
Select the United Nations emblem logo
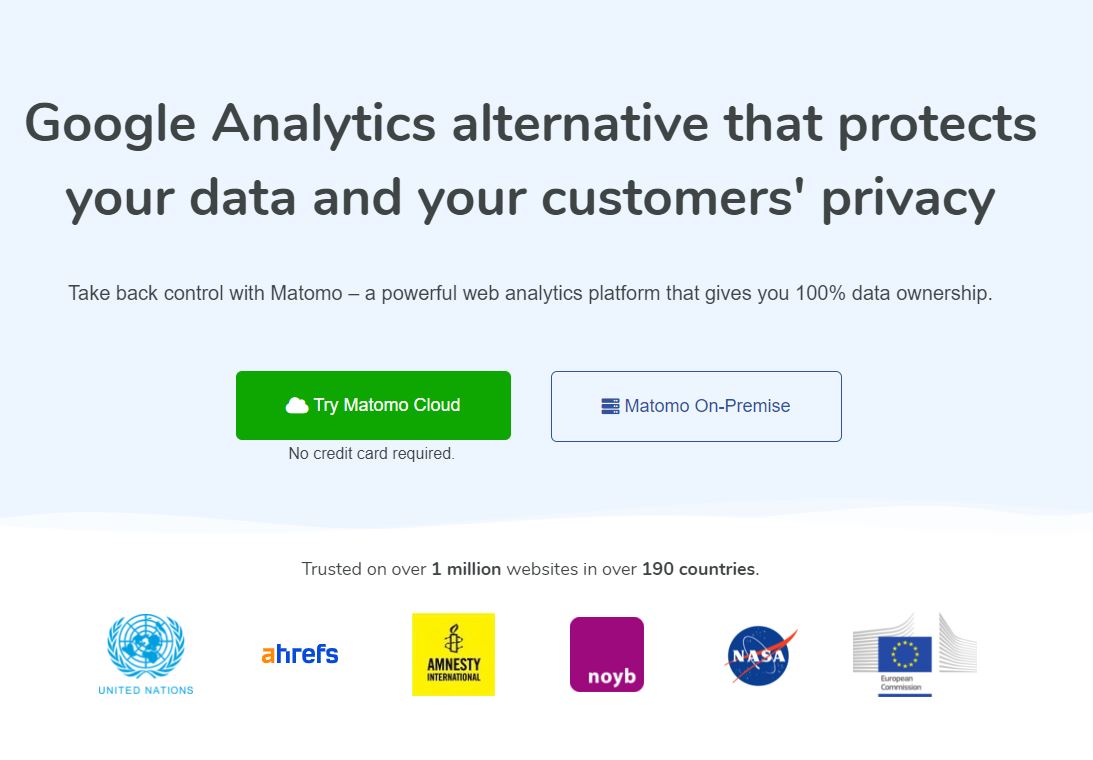[x=146, y=646]
